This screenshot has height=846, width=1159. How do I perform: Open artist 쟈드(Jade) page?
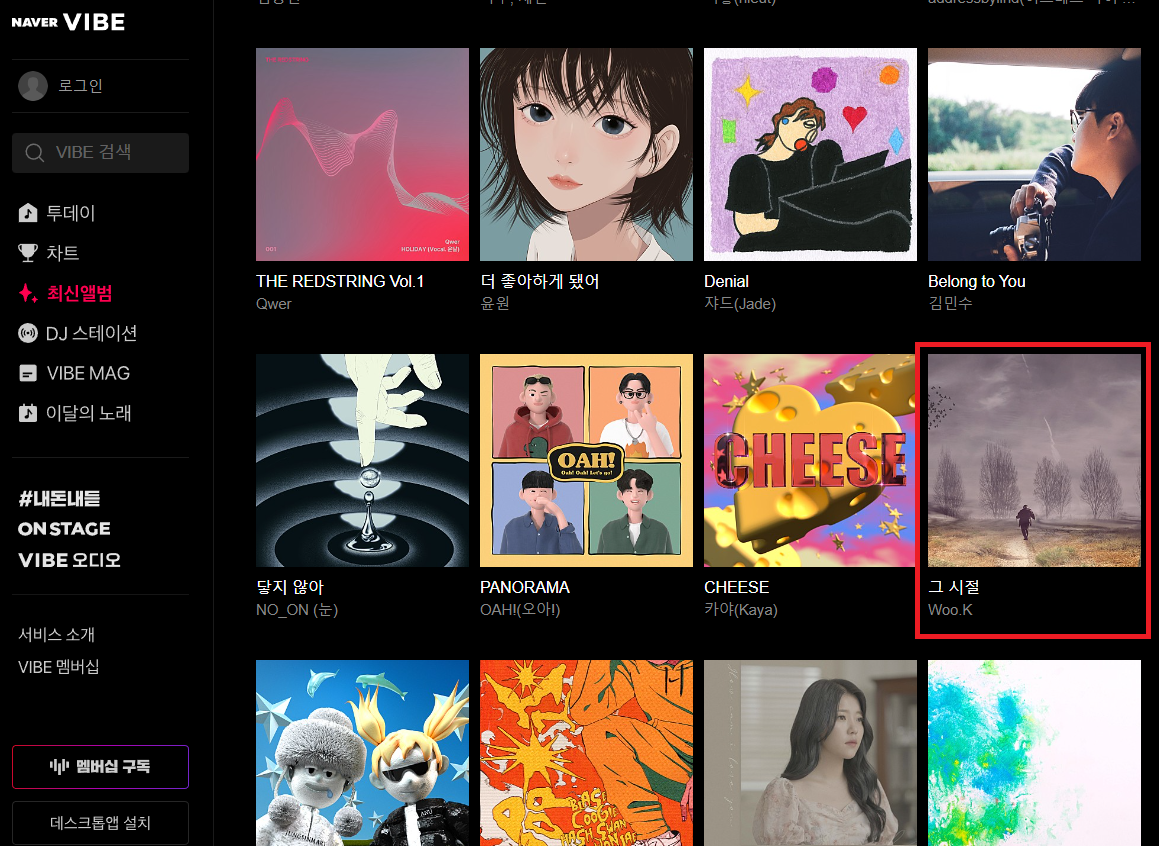[740, 304]
